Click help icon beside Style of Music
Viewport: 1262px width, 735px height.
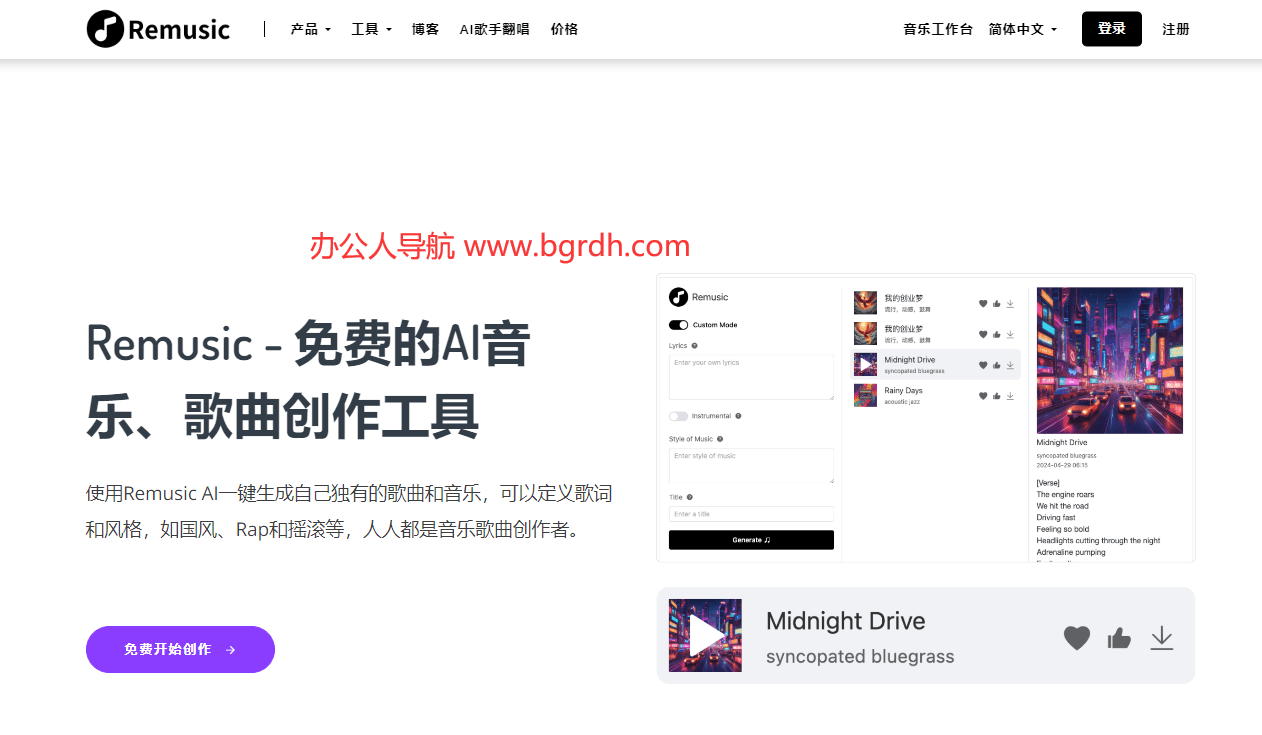(x=720, y=439)
